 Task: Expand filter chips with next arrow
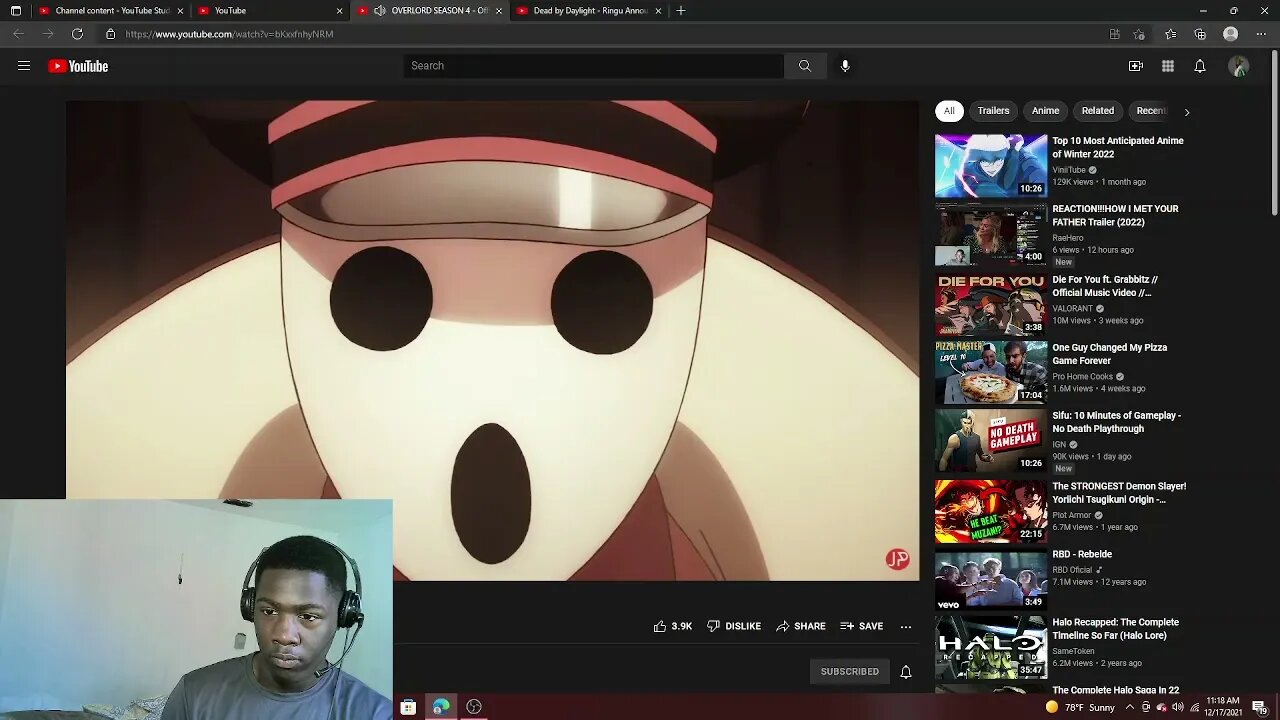click(x=1187, y=112)
